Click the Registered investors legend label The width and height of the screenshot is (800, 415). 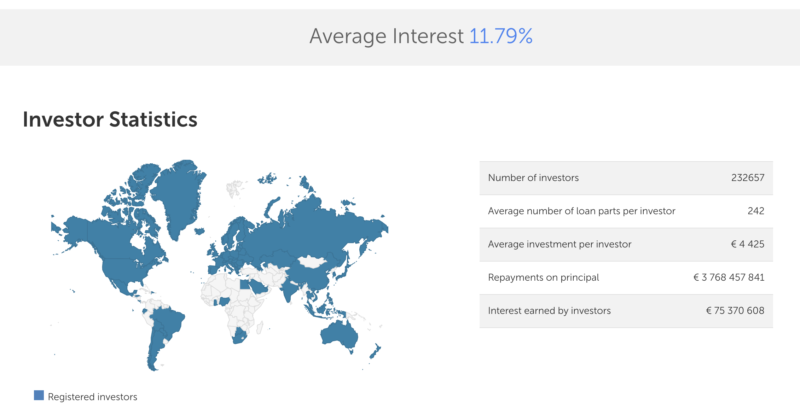point(92,397)
